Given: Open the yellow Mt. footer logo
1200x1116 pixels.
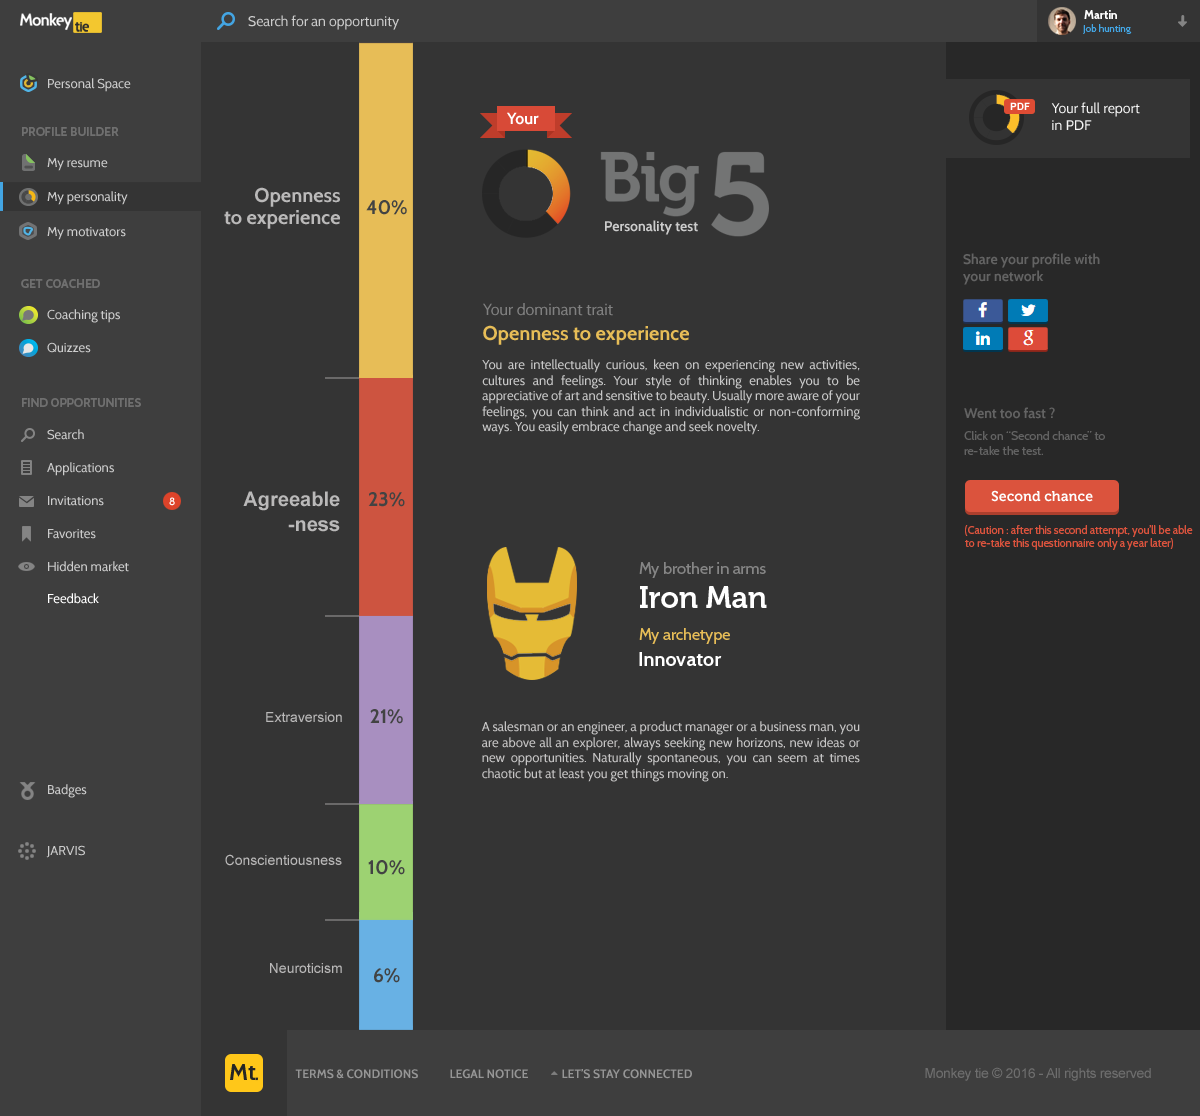Looking at the screenshot, I should point(244,1073).
